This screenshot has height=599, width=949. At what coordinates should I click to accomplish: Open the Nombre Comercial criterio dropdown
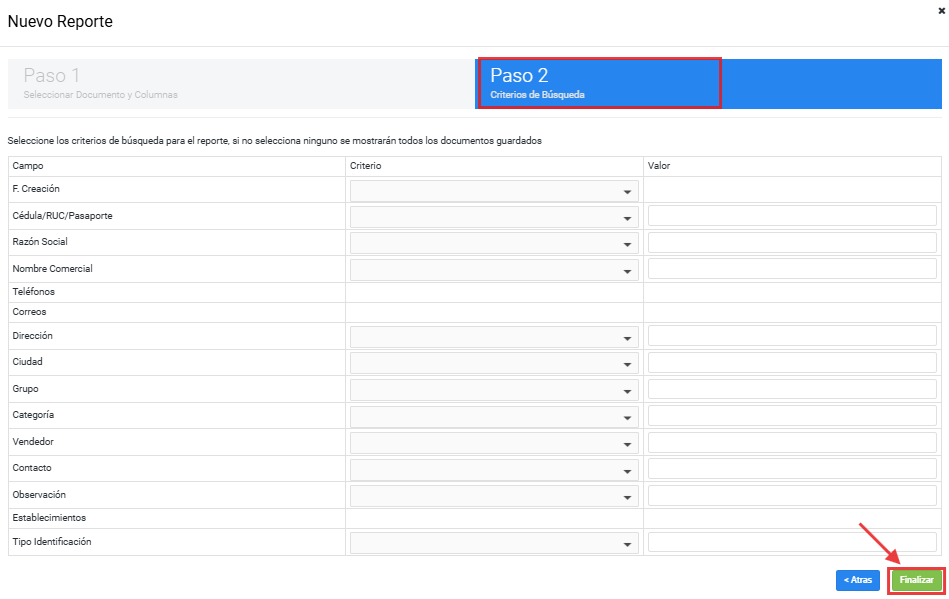pos(494,270)
